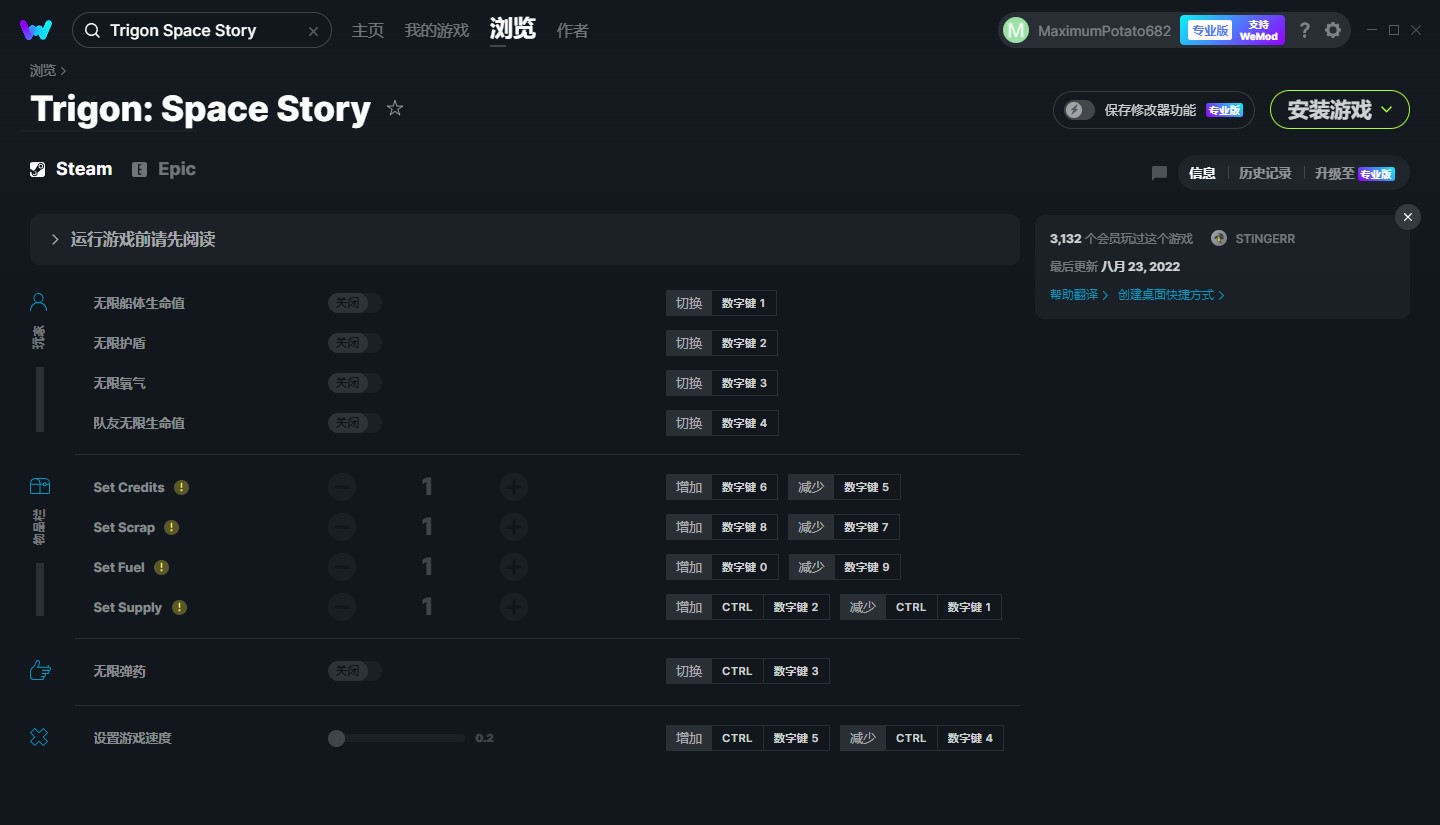This screenshot has width=1440, height=825.
Task: Click the MaximumPotato682 user avatar
Action: click(1016, 30)
